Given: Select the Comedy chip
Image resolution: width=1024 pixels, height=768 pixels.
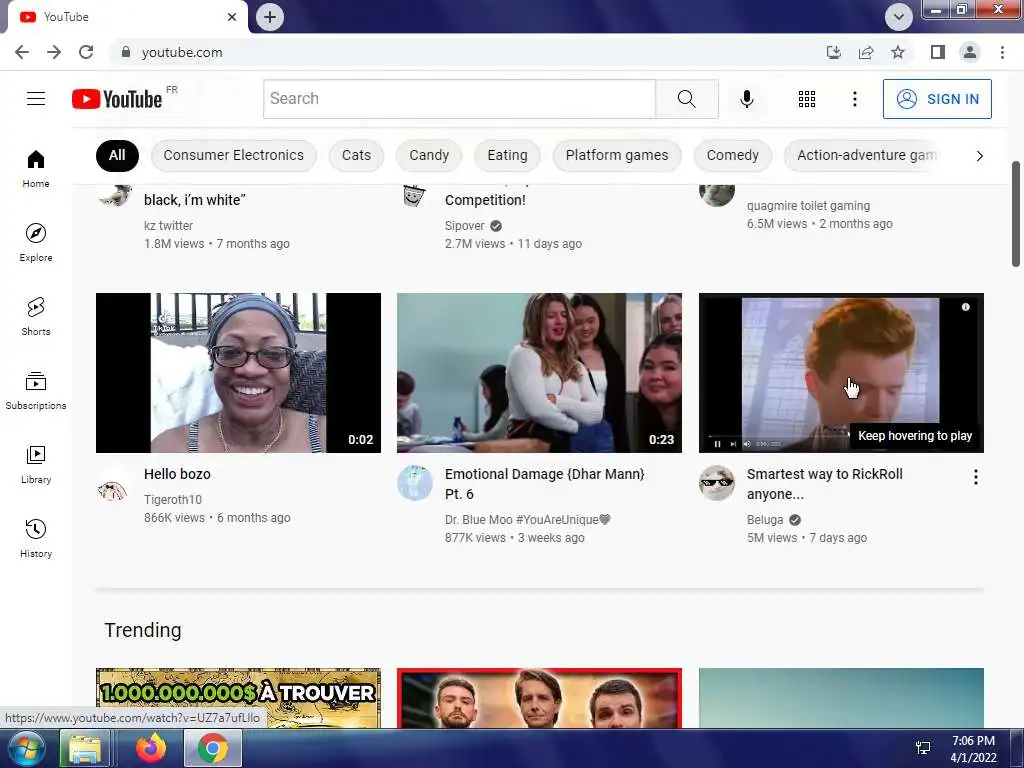Looking at the screenshot, I should 733,155.
